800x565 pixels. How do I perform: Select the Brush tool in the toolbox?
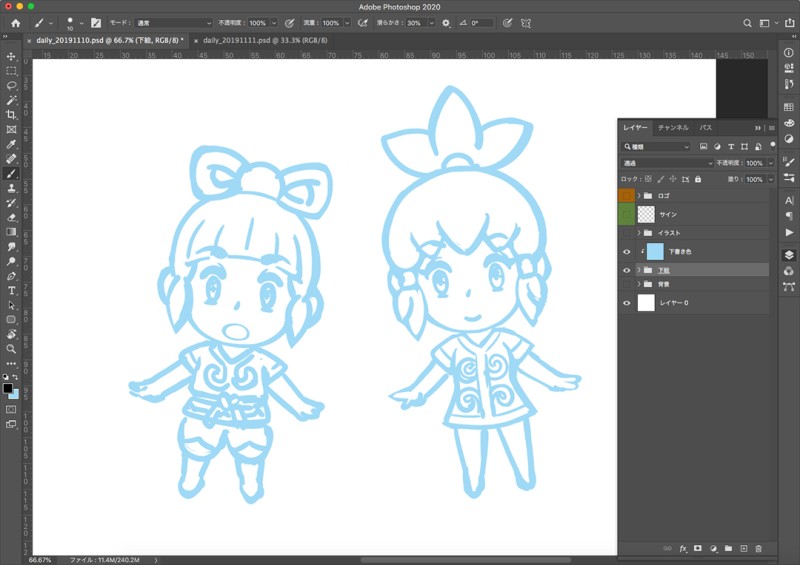click(11, 174)
